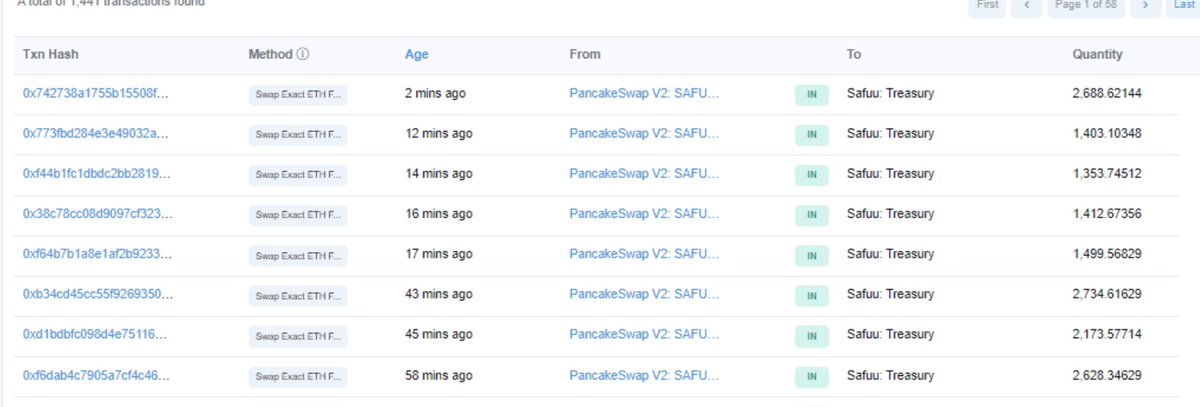Open transaction hash 0xf64b7b1a8e1af2b9233
This screenshot has height=407, width=1200.
[96, 254]
